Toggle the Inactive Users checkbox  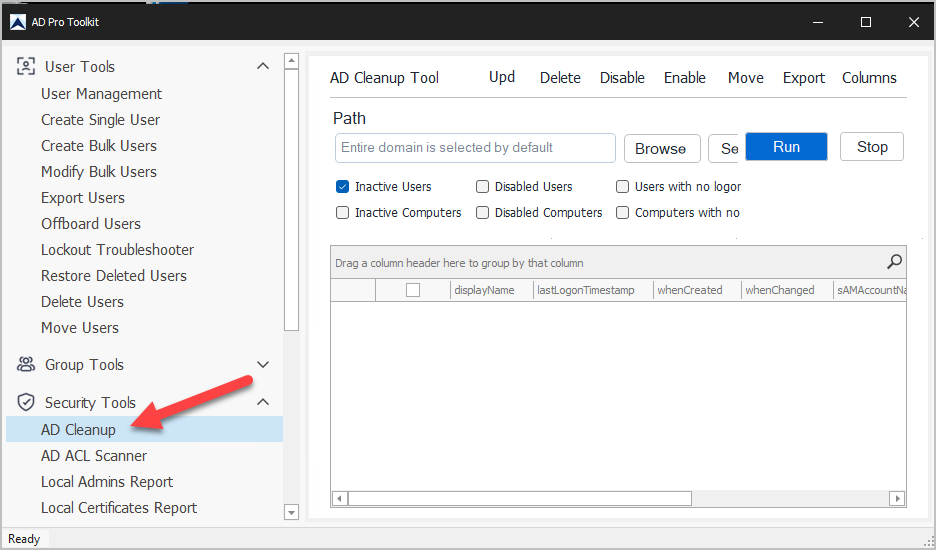(x=342, y=187)
